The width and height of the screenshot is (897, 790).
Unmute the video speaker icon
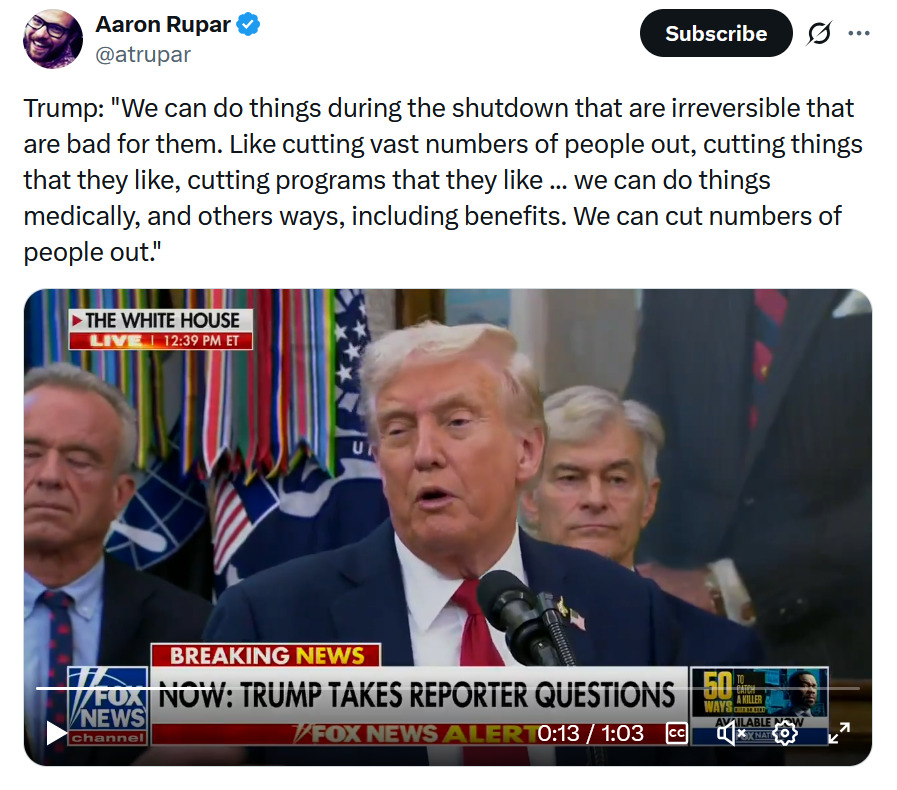[x=731, y=733]
